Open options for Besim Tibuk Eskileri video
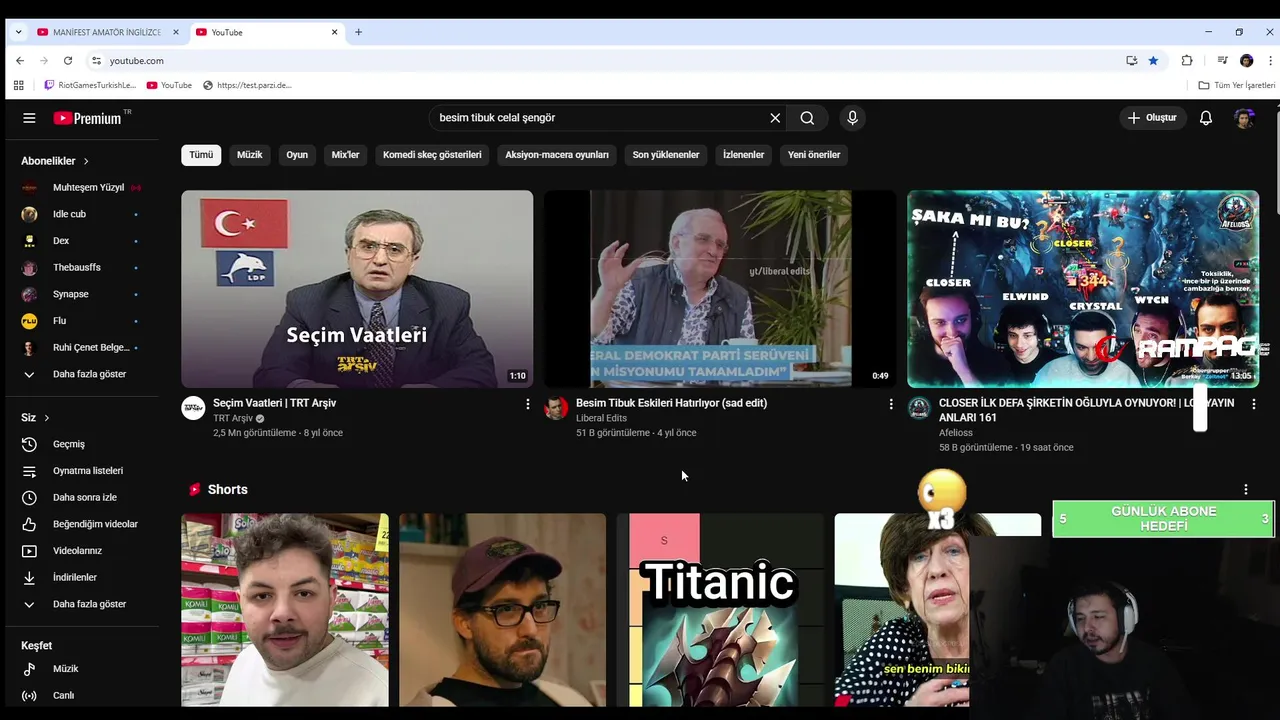The height and width of the screenshot is (720, 1280). [x=891, y=404]
